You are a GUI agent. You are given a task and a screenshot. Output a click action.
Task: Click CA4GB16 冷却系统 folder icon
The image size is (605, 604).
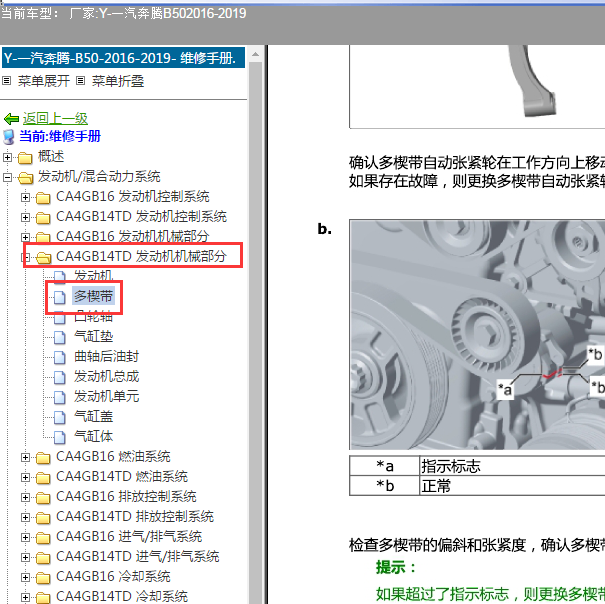coord(43,578)
